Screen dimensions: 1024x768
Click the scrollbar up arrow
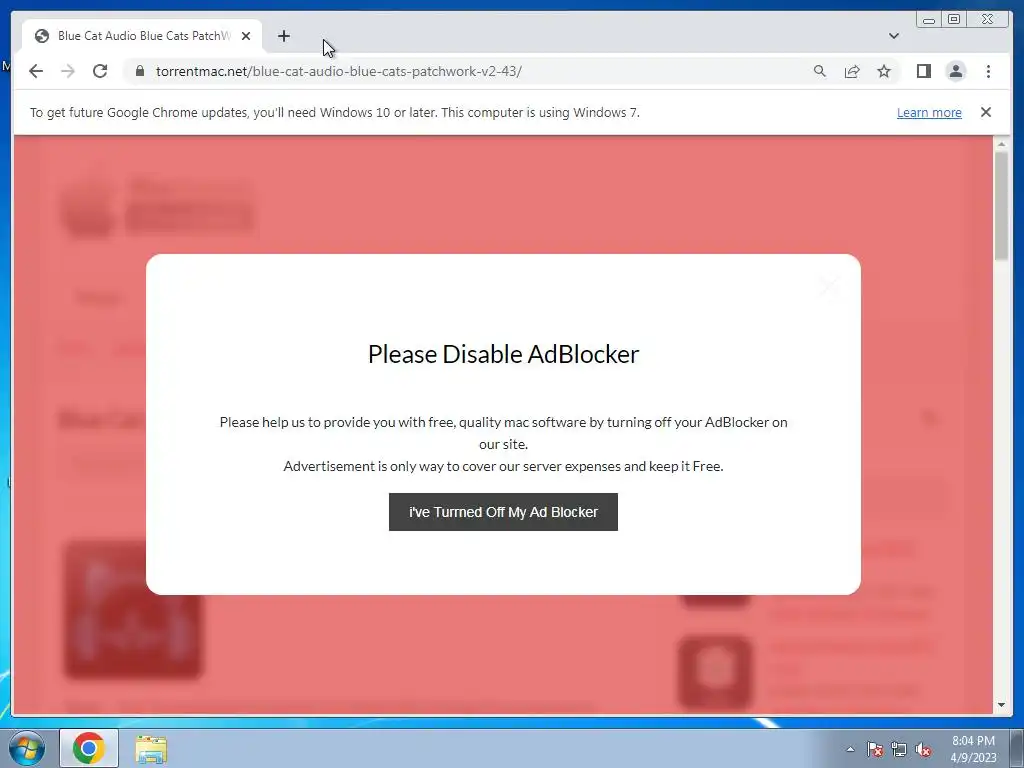[1001, 143]
